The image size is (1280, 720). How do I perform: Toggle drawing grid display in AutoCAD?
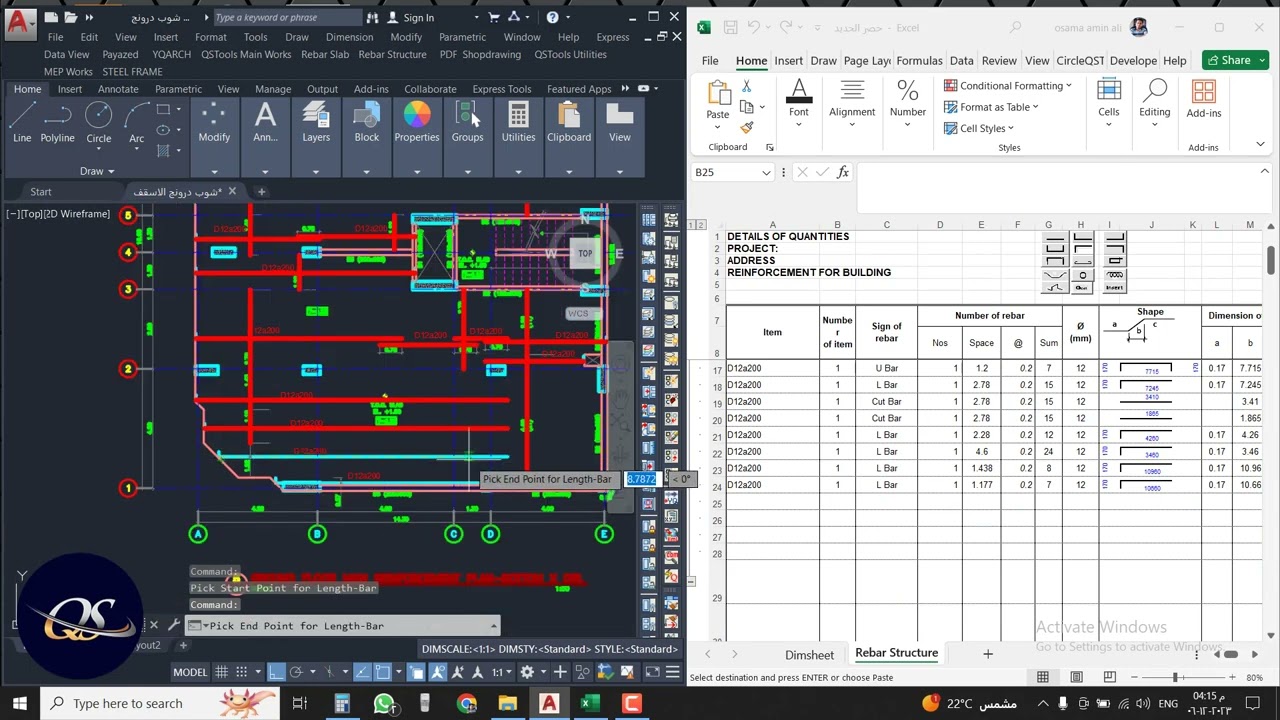coord(222,672)
